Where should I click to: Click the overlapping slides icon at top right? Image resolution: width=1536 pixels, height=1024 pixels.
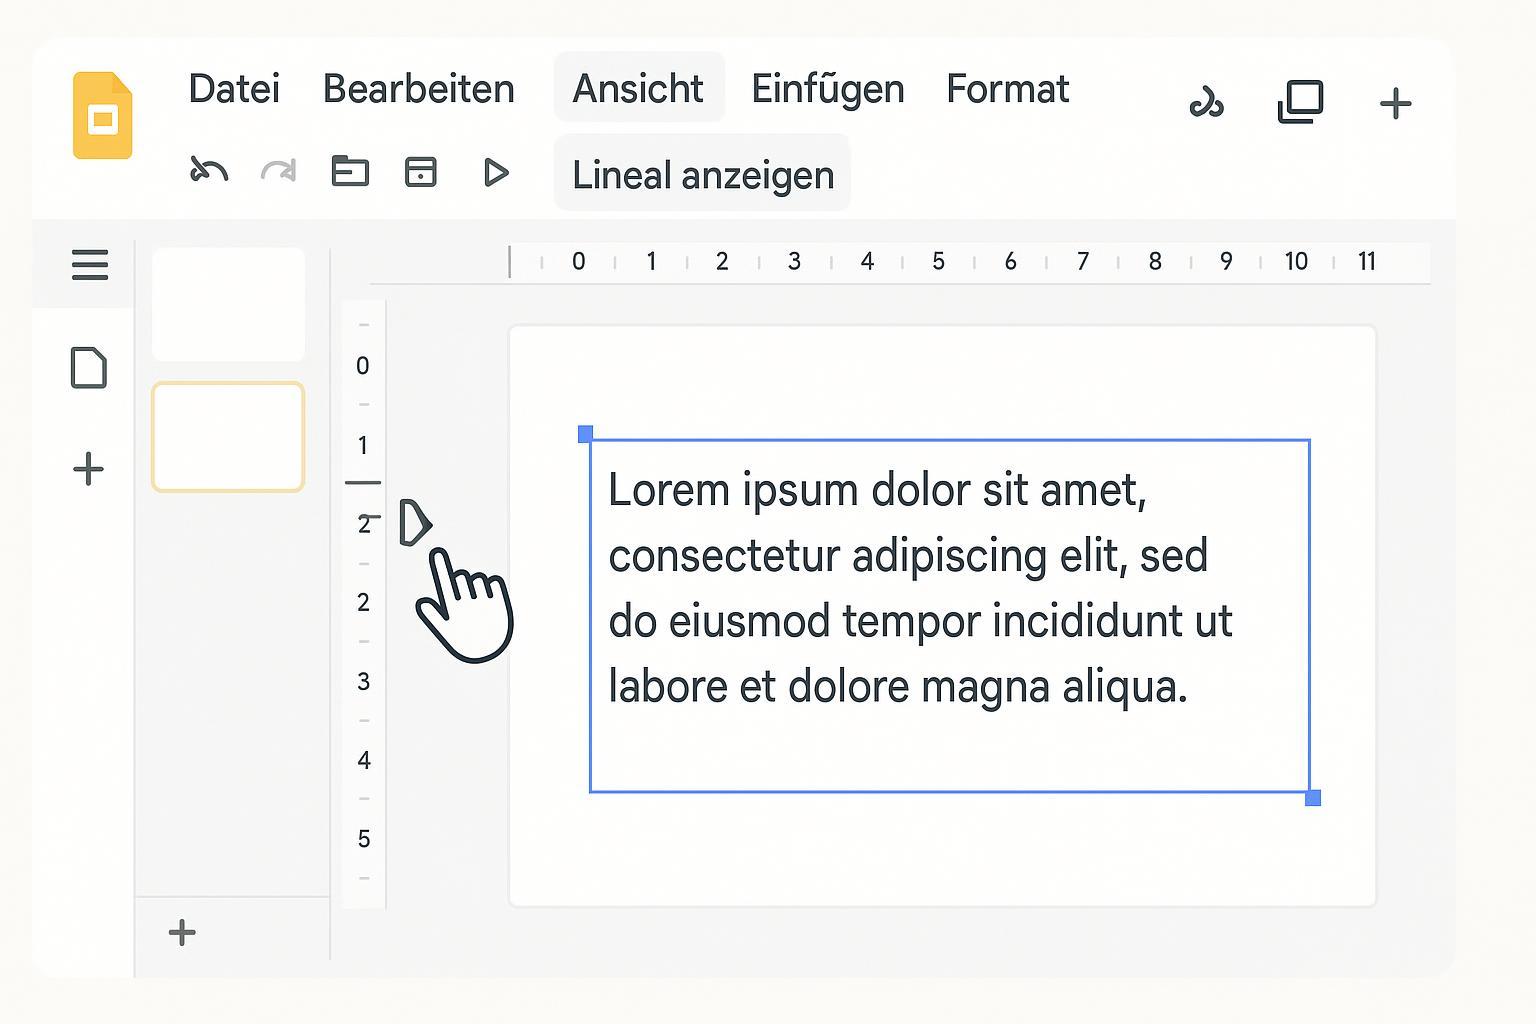[1300, 102]
